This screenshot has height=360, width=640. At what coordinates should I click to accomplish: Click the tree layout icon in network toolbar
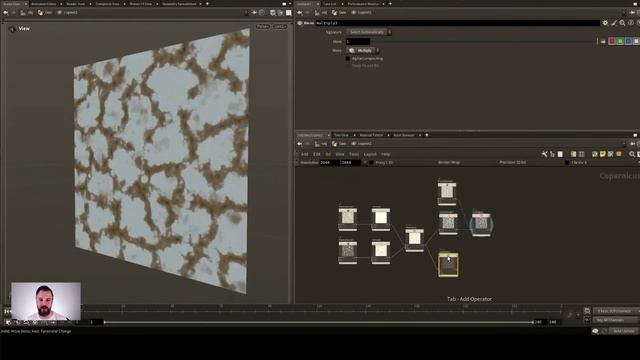coord(552,154)
